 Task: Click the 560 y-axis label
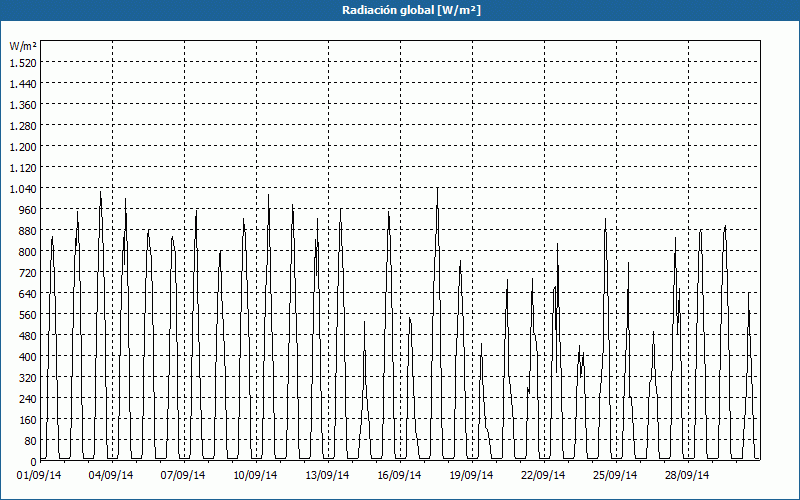click(x=28, y=315)
